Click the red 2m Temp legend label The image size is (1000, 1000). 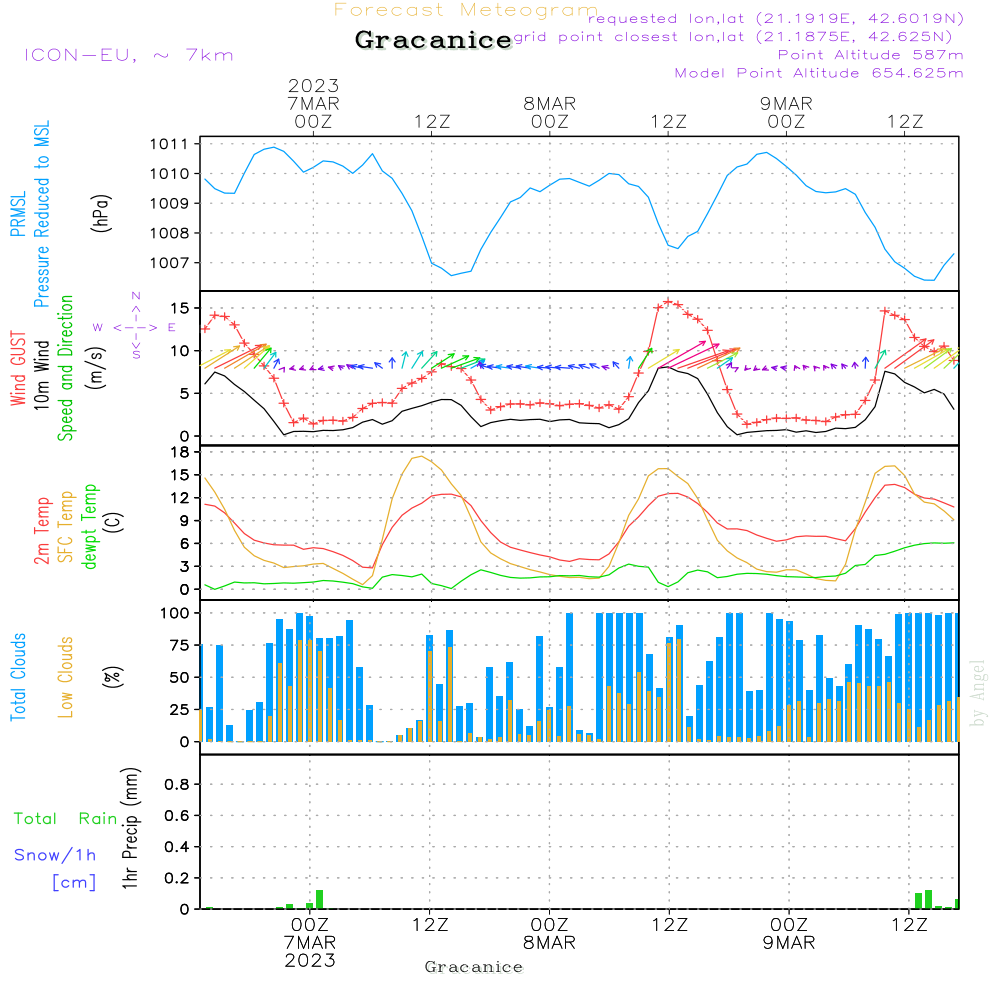click(41, 531)
